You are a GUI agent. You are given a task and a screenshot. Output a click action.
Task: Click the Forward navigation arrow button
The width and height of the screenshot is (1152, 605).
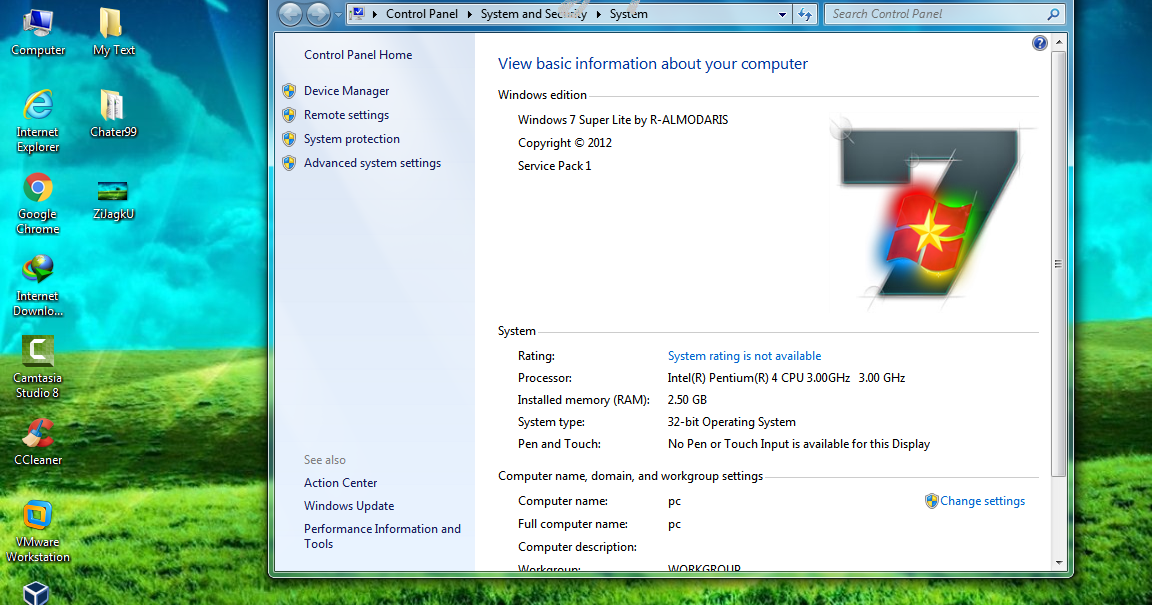(x=318, y=14)
